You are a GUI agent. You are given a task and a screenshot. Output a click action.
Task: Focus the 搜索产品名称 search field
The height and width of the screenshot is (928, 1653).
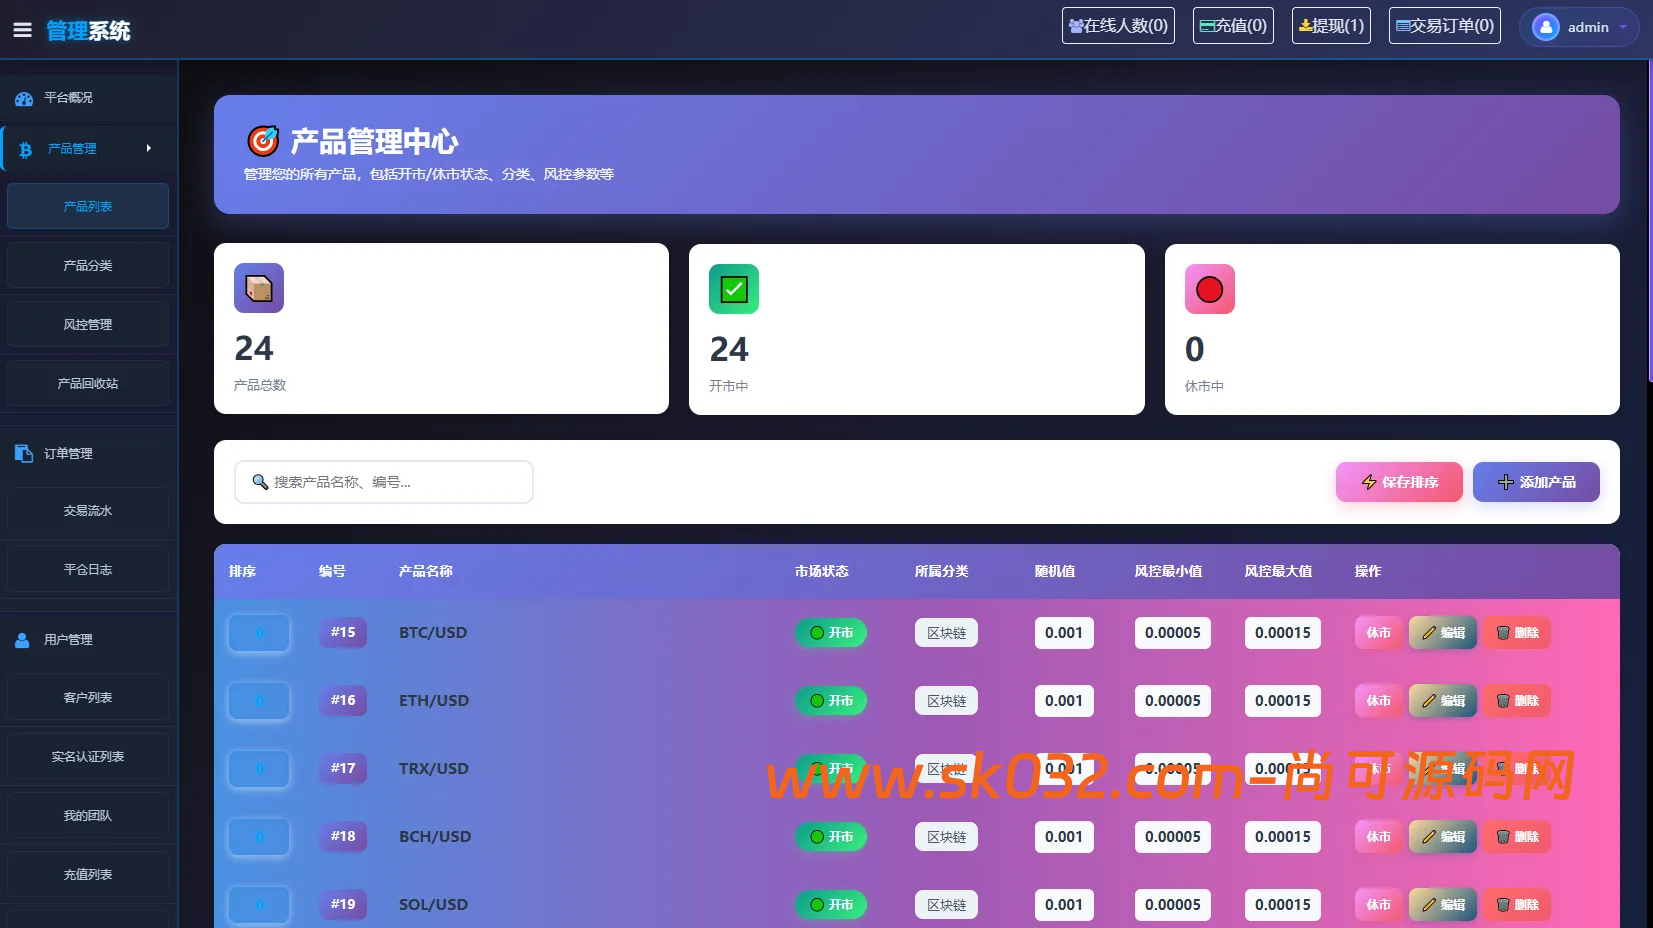pos(384,482)
